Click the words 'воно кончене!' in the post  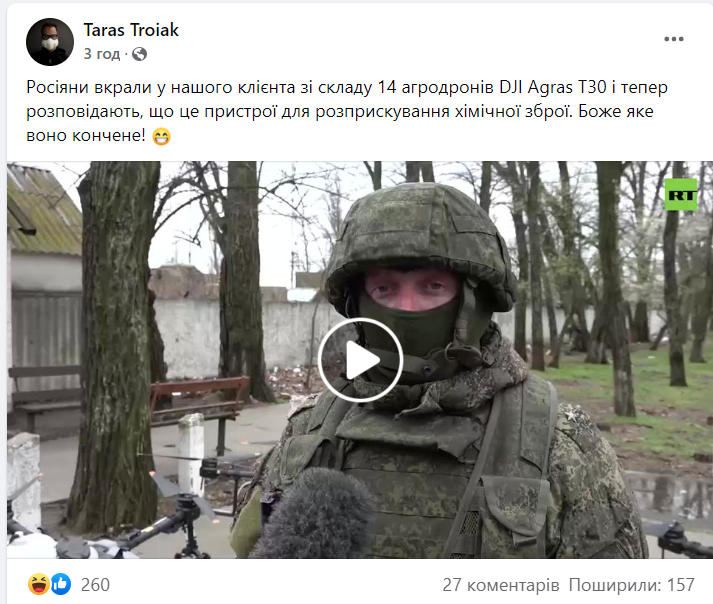(86, 135)
